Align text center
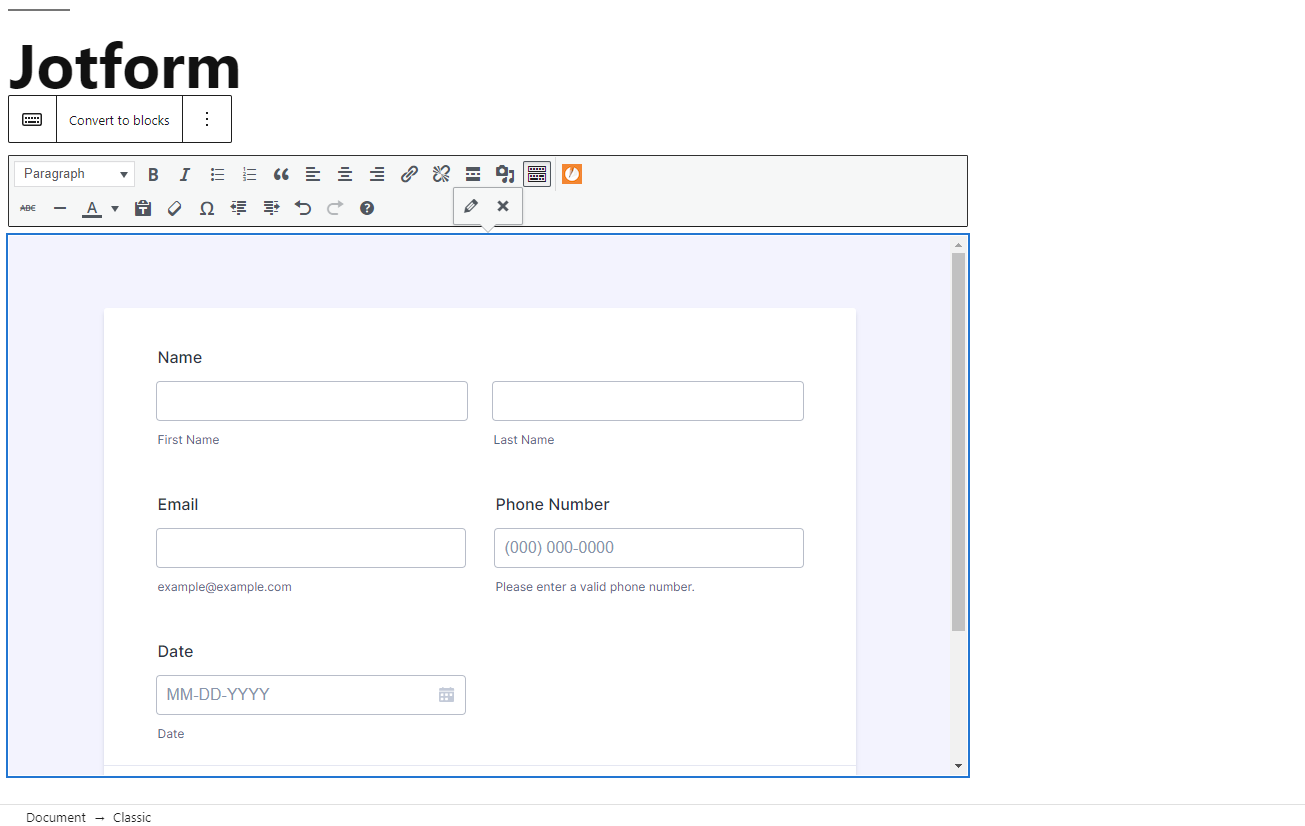This screenshot has height=826, width=1305. (345, 174)
